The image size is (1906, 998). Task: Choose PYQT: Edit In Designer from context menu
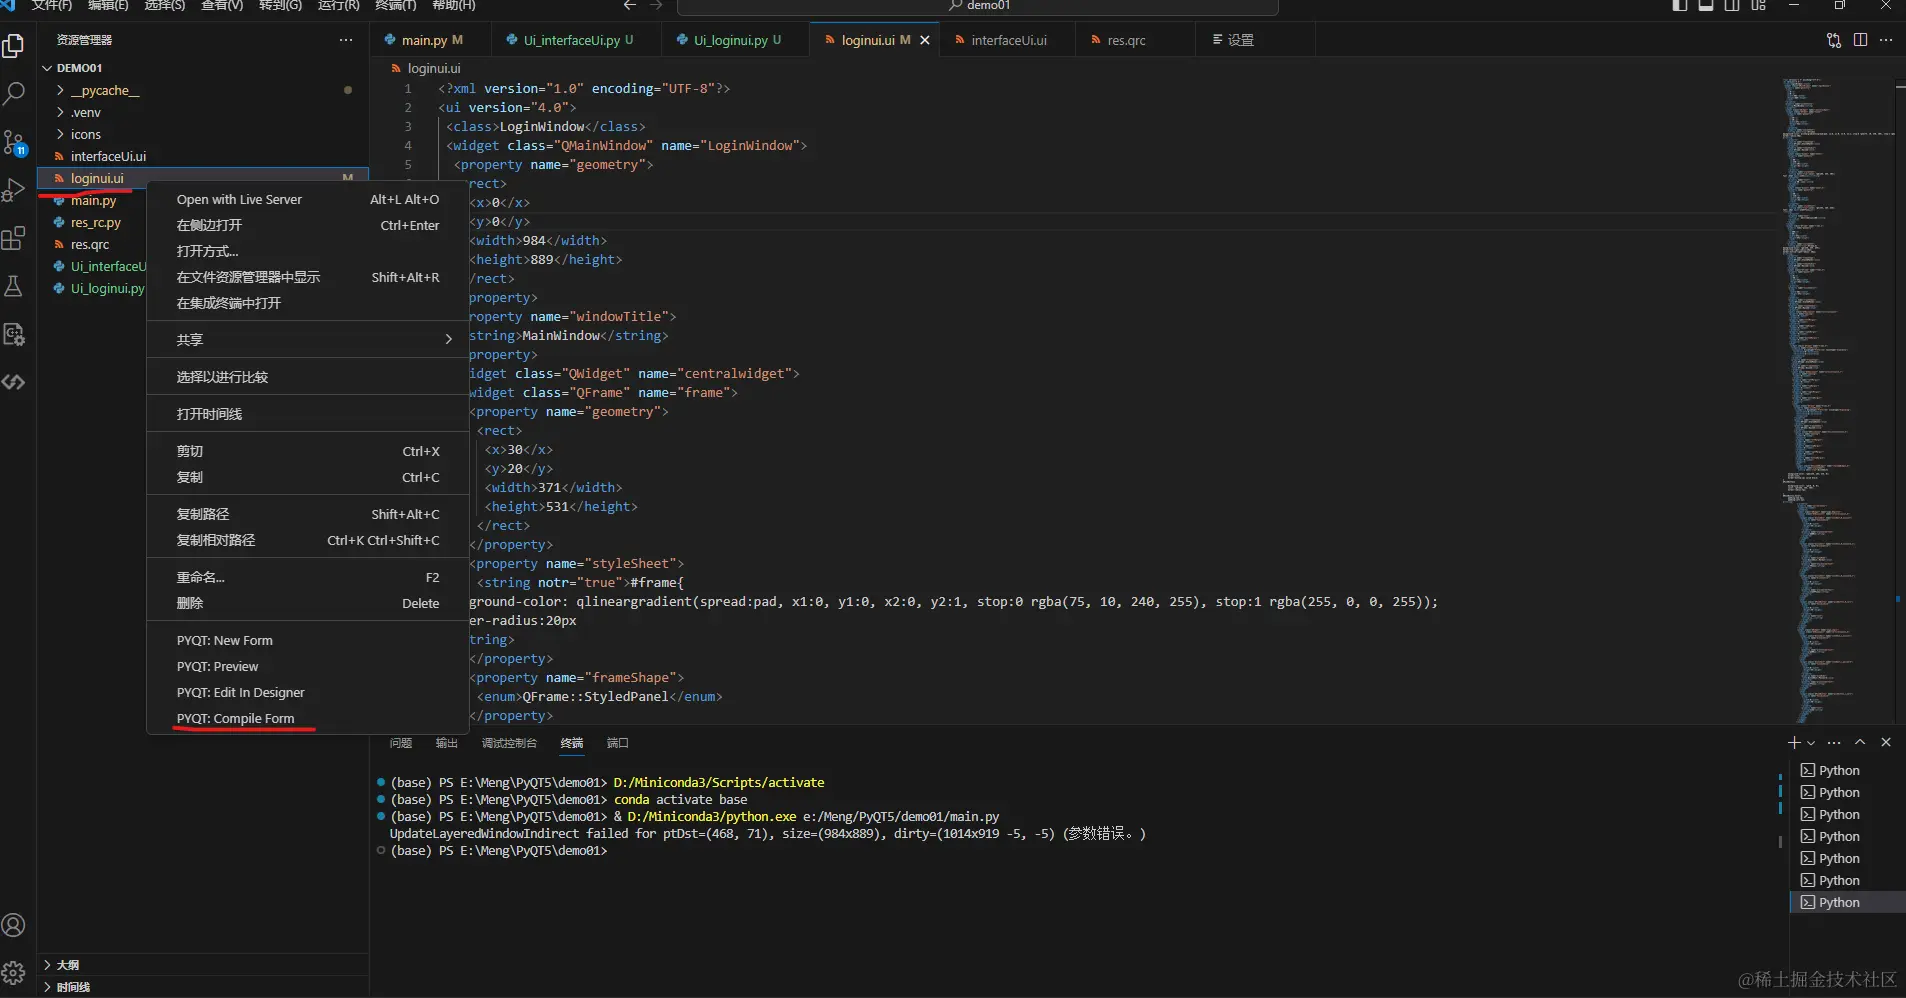tap(241, 692)
